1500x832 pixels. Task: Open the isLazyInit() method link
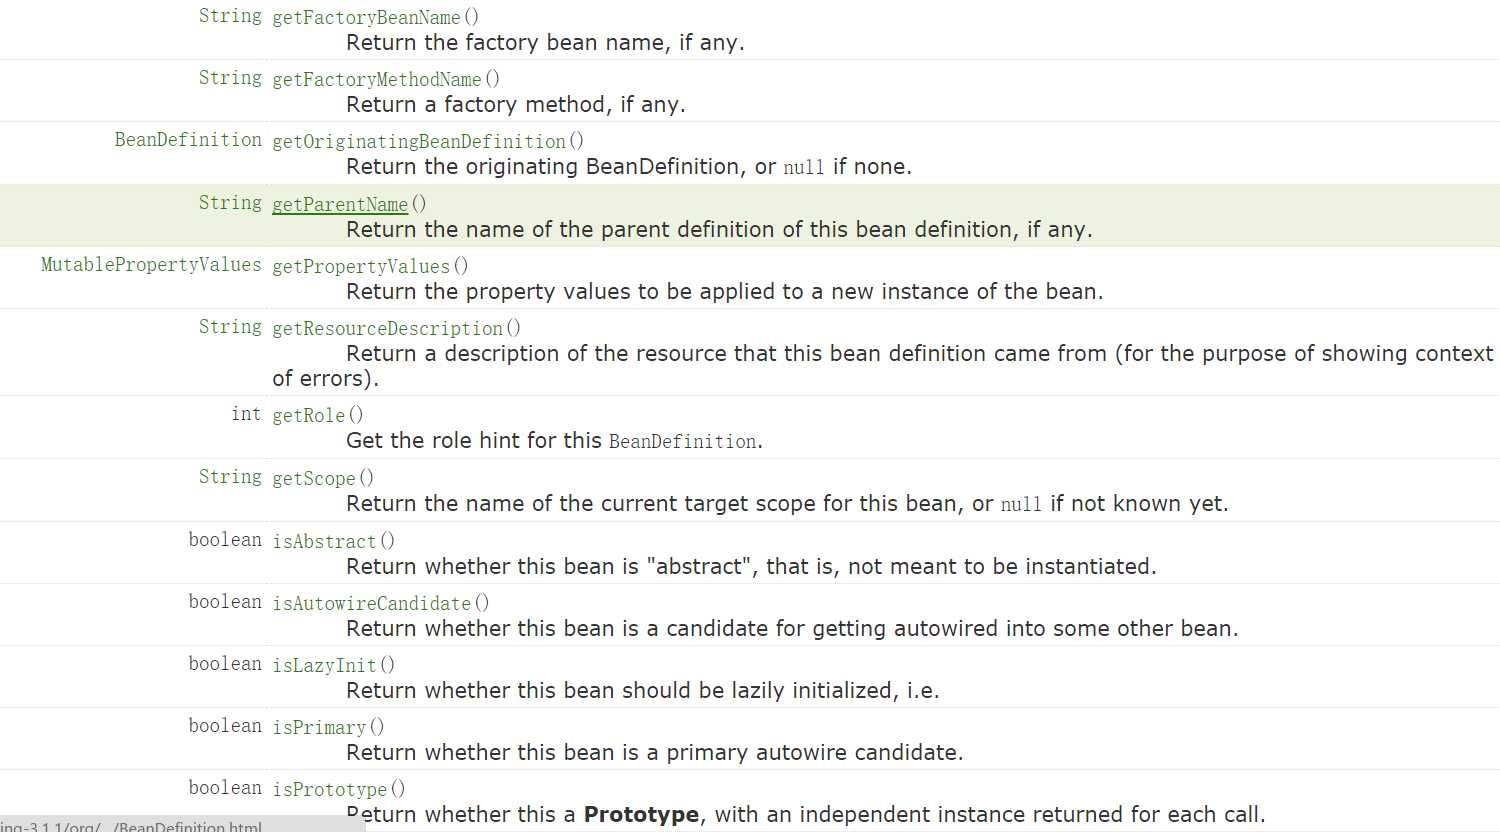tap(324, 665)
